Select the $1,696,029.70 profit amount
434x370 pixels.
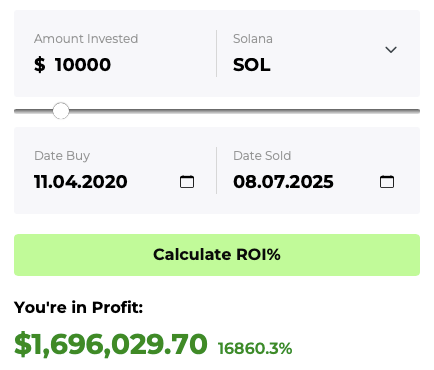coord(111,344)
